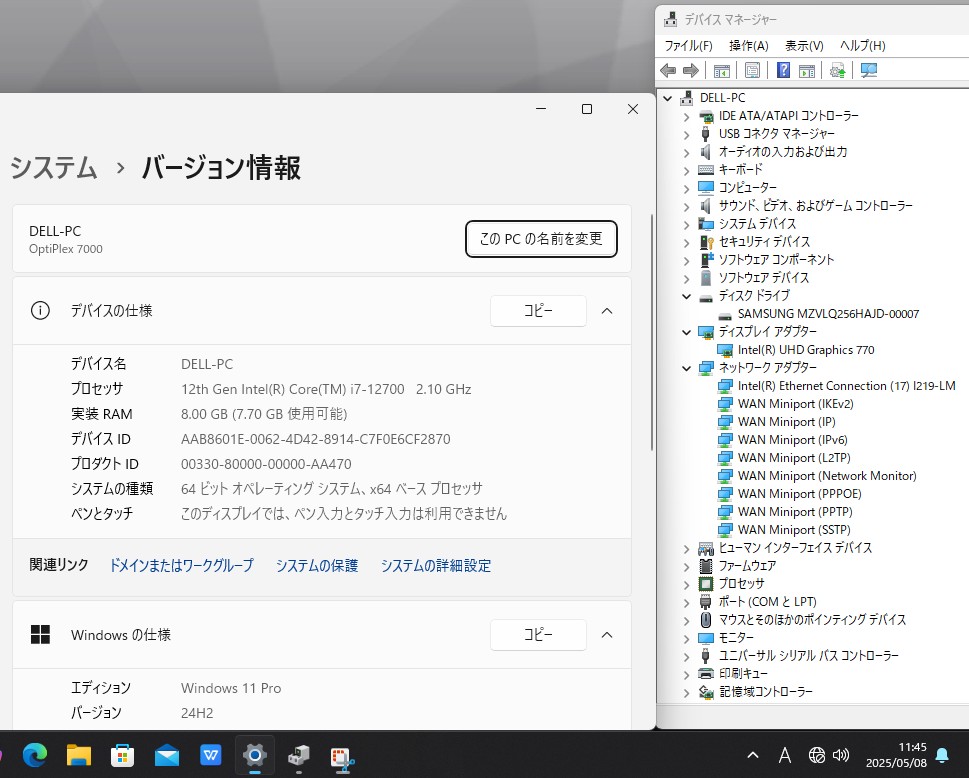Open Microsoft Edge from the taskbar
The width and height of the screenshot is (969, 778).
click(35, 755)
